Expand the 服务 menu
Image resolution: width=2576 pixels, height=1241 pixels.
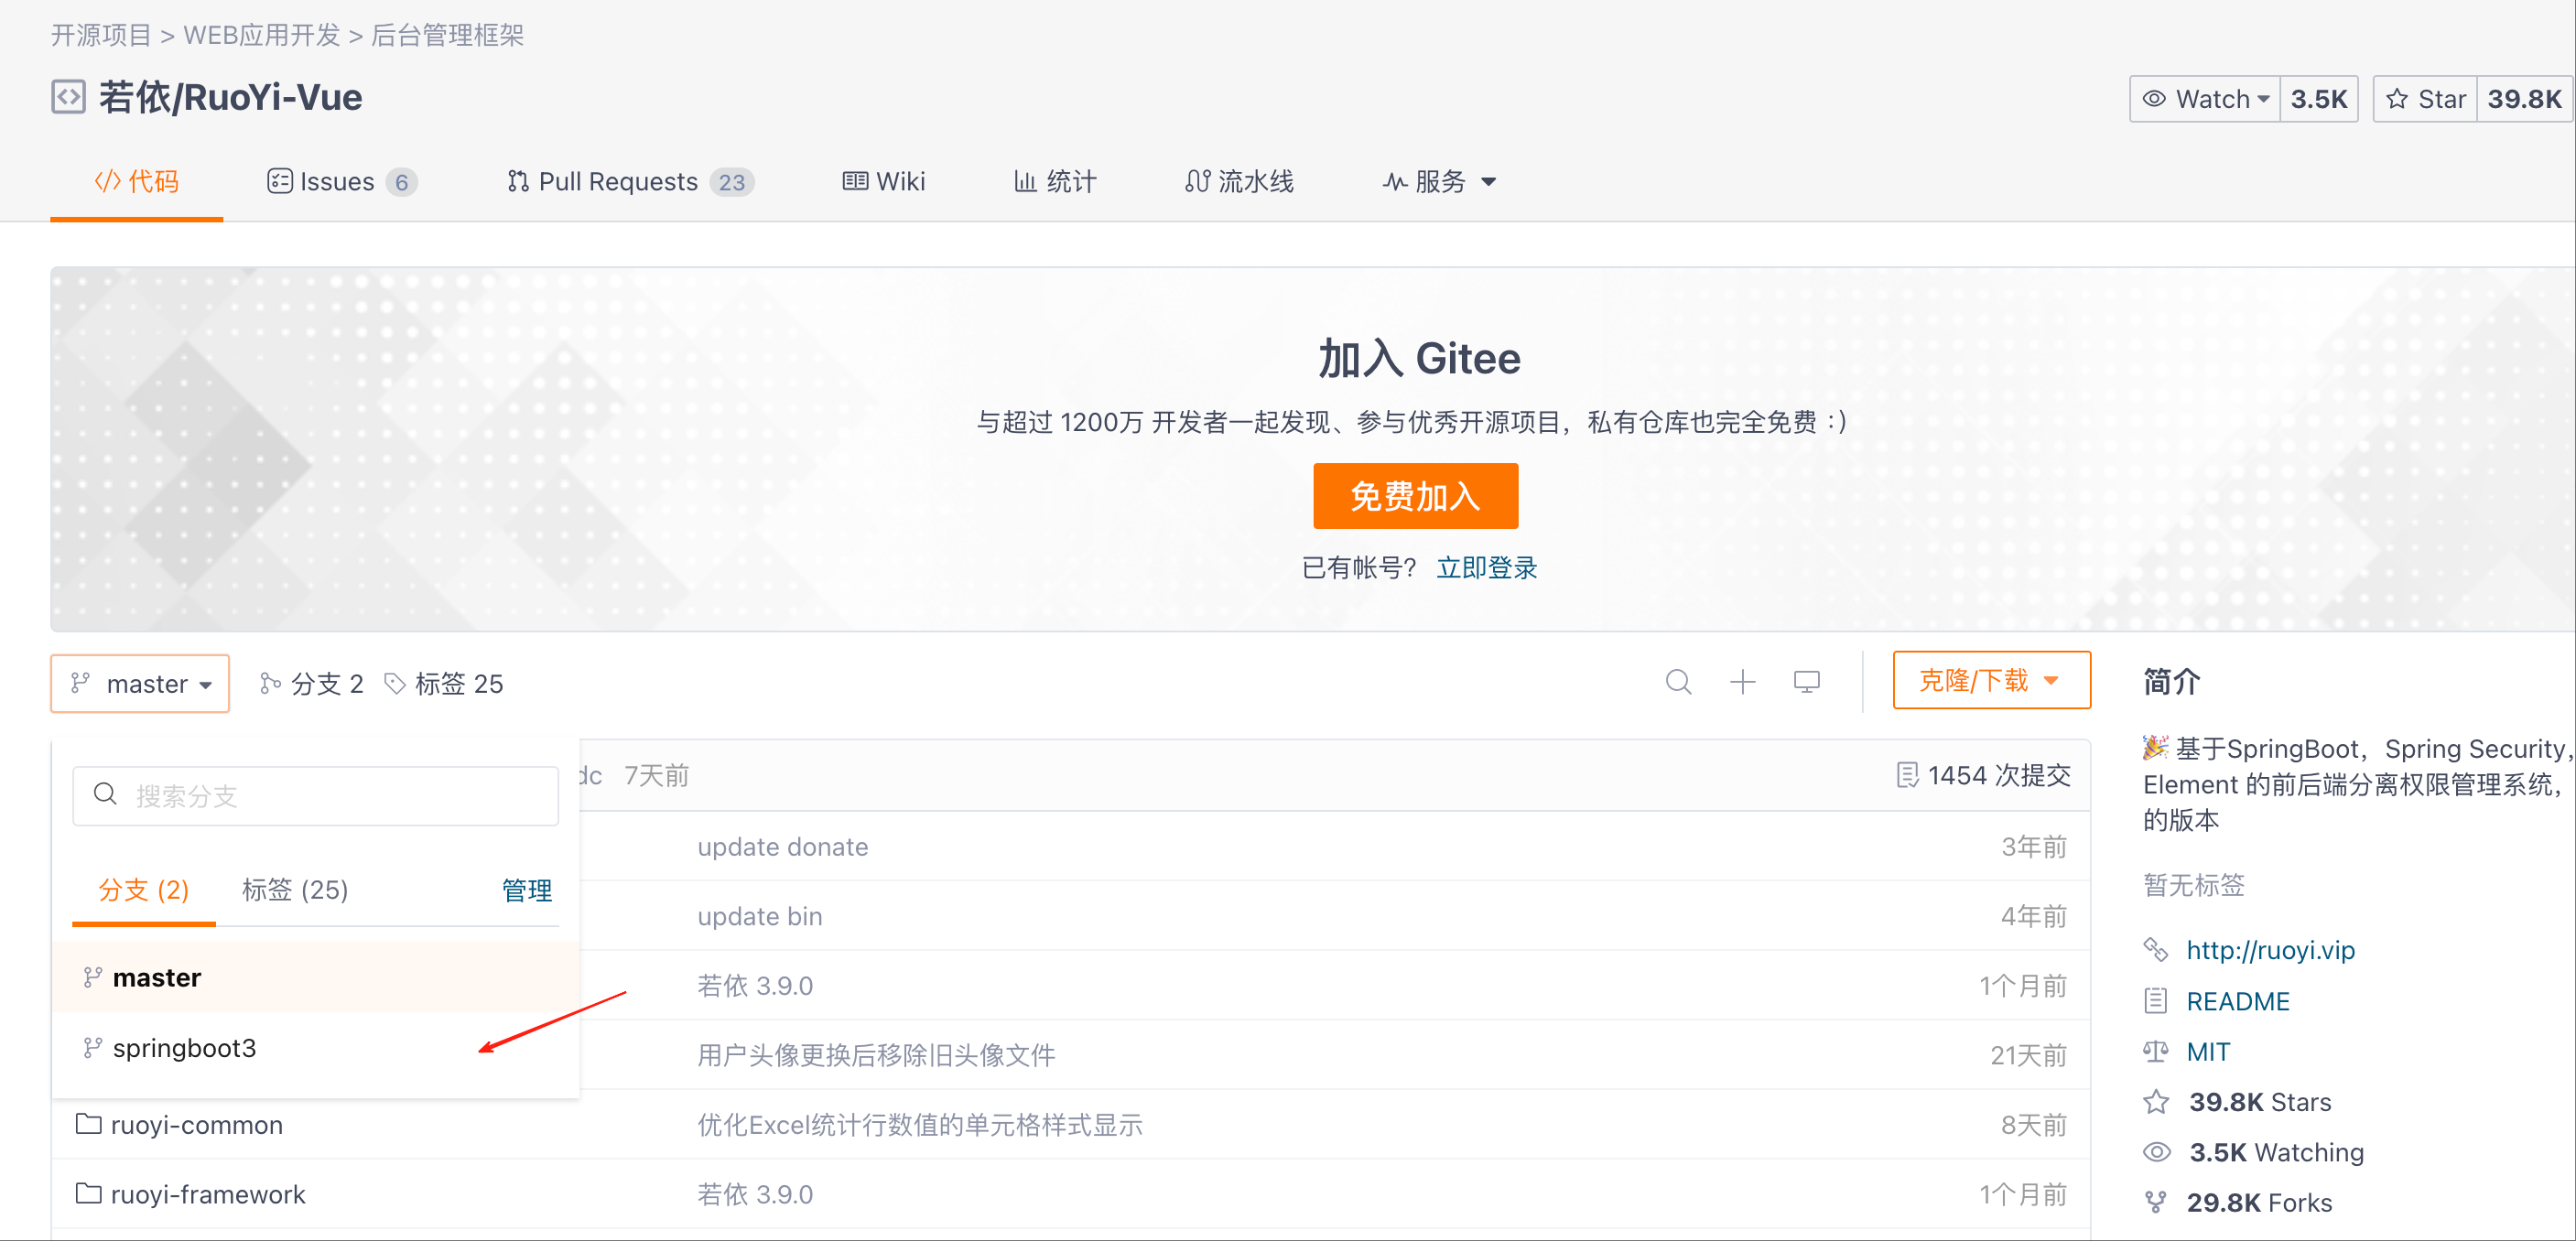click(x=1440, y=181)
